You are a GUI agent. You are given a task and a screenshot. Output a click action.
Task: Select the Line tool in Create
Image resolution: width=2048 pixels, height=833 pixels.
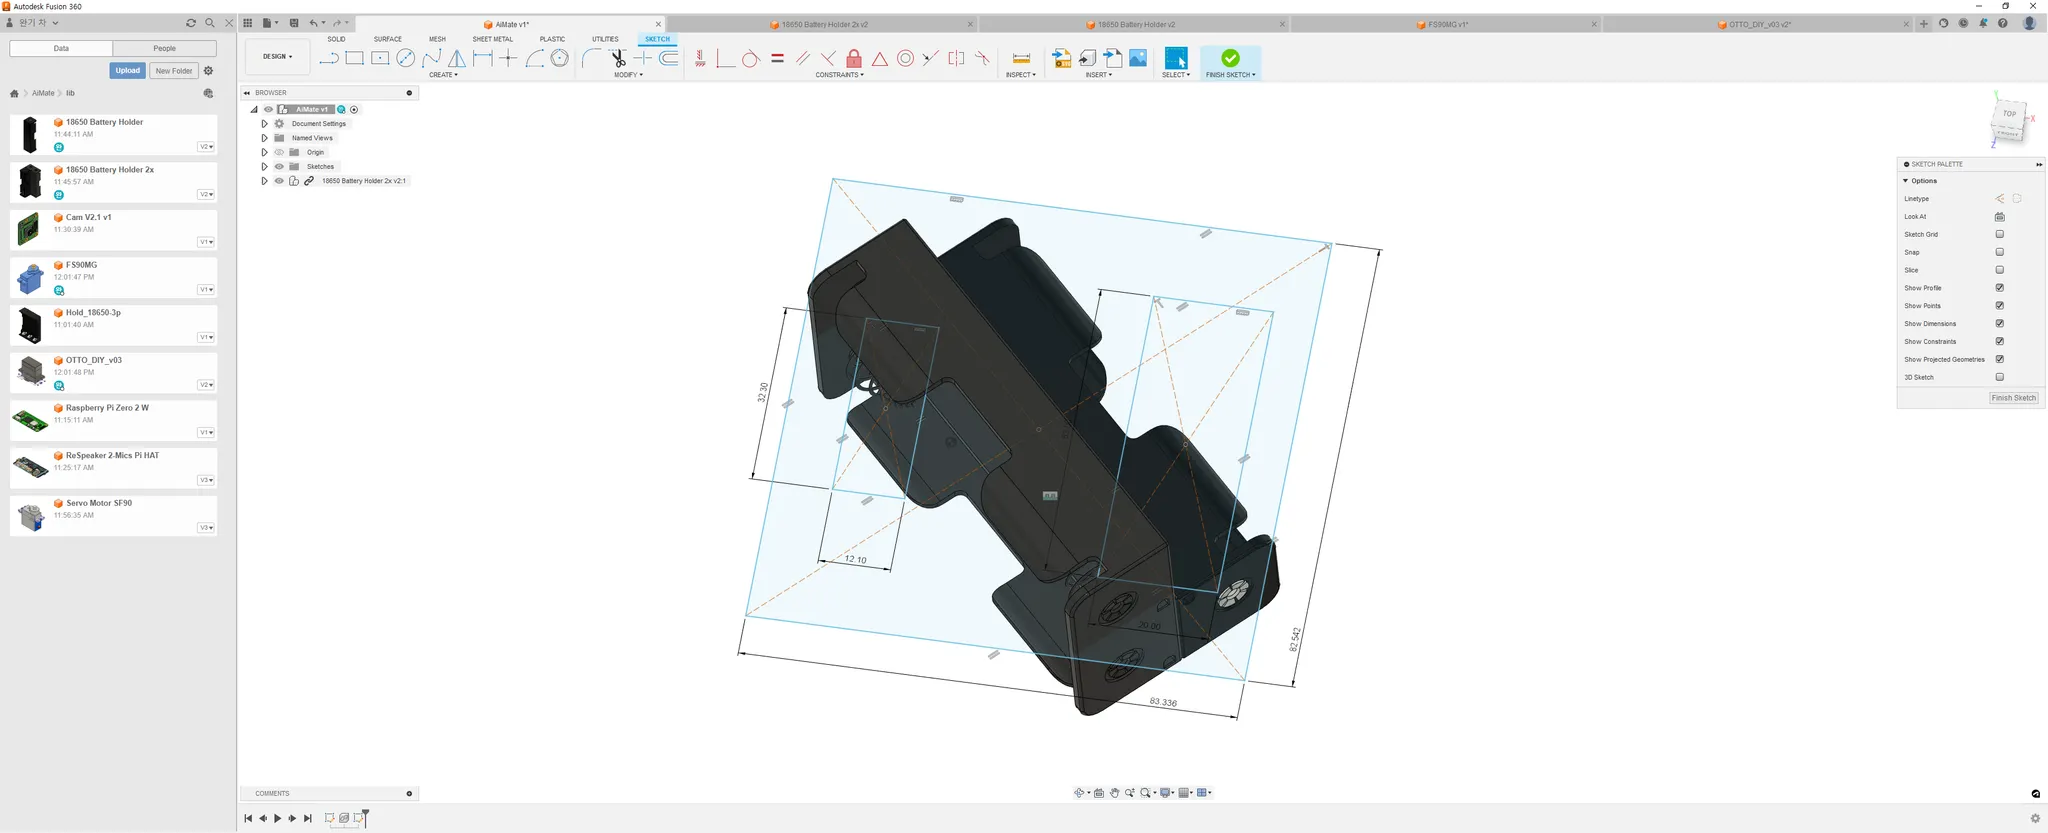328,58
